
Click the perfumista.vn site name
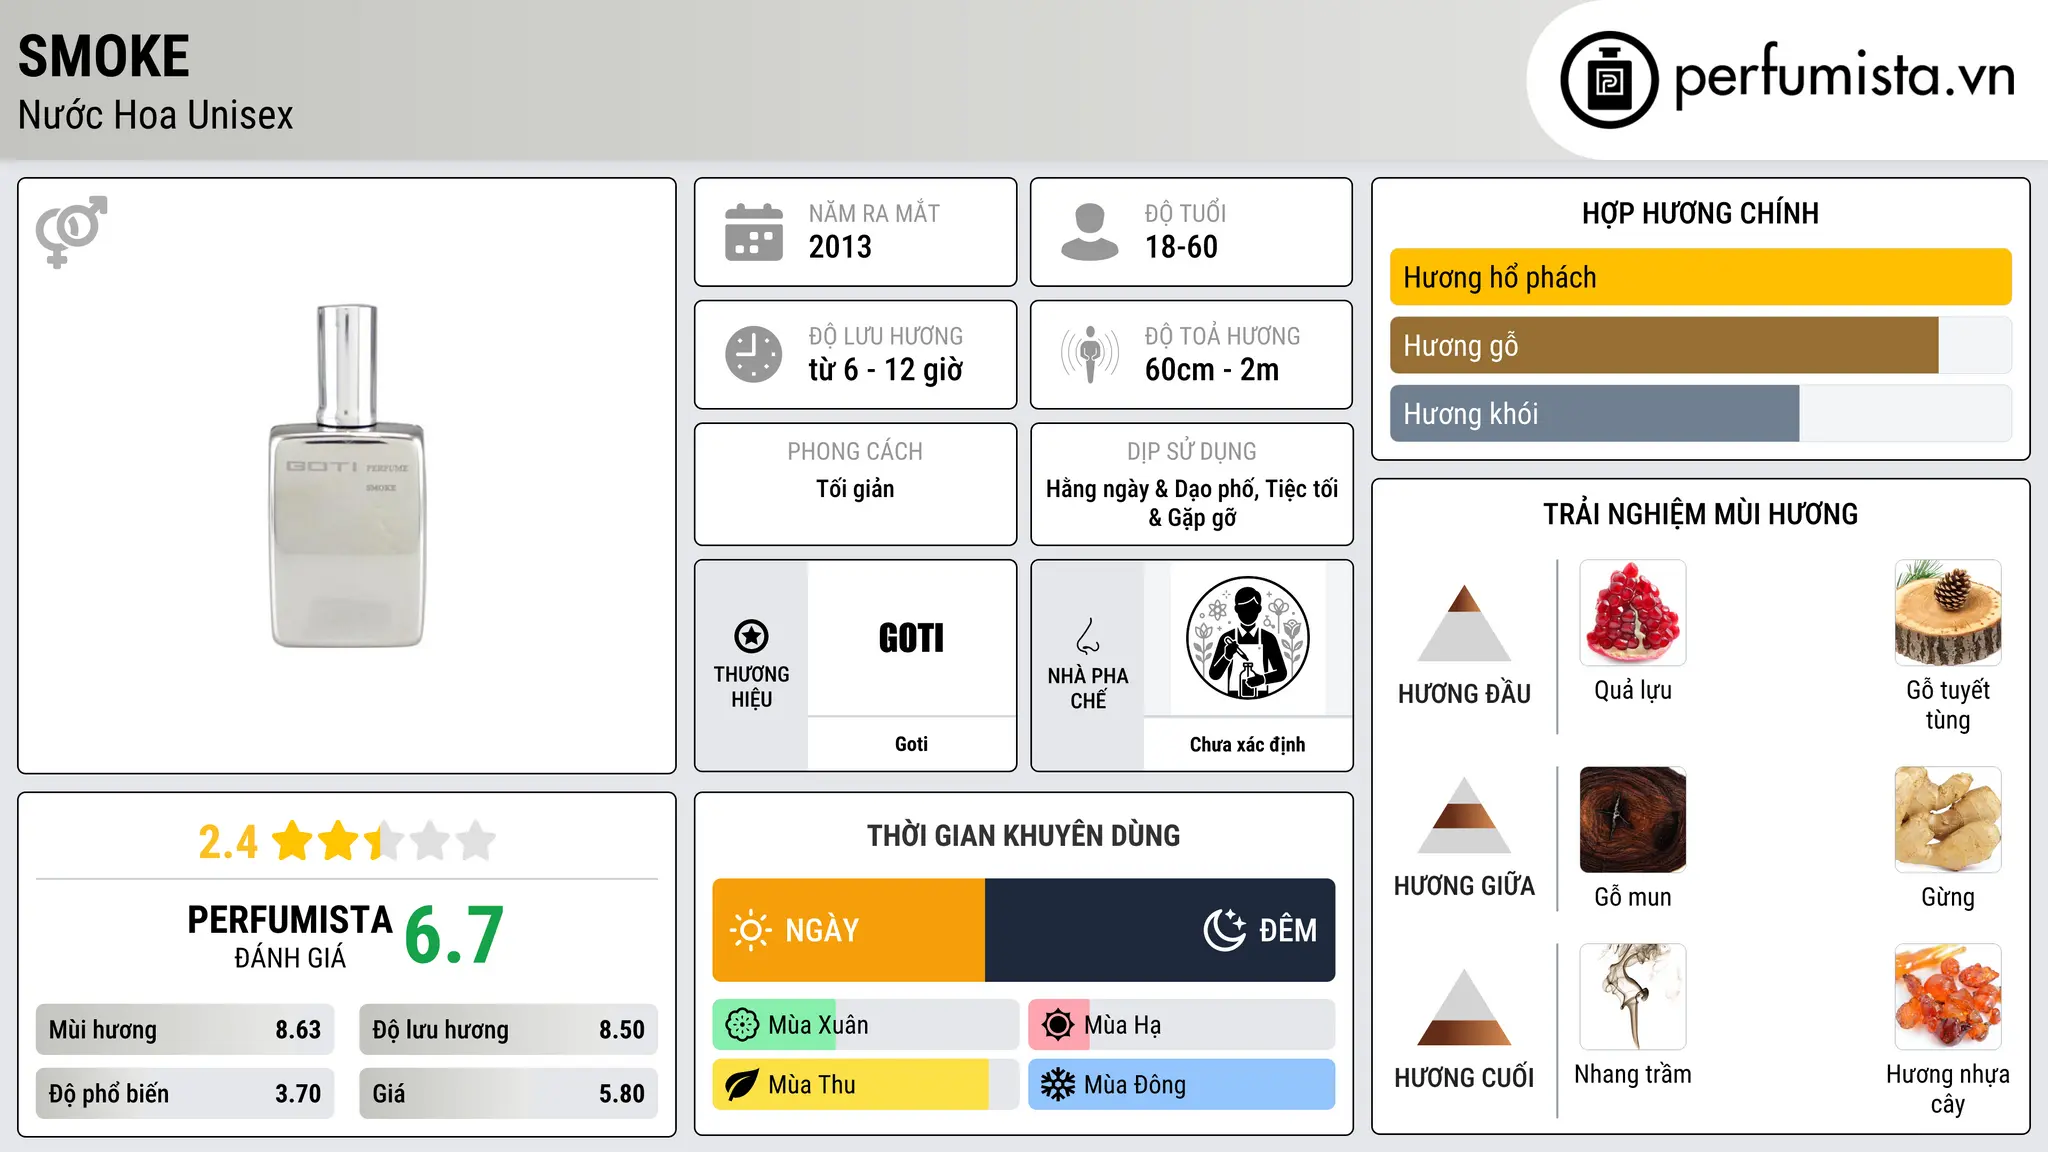pos(1845,76)
